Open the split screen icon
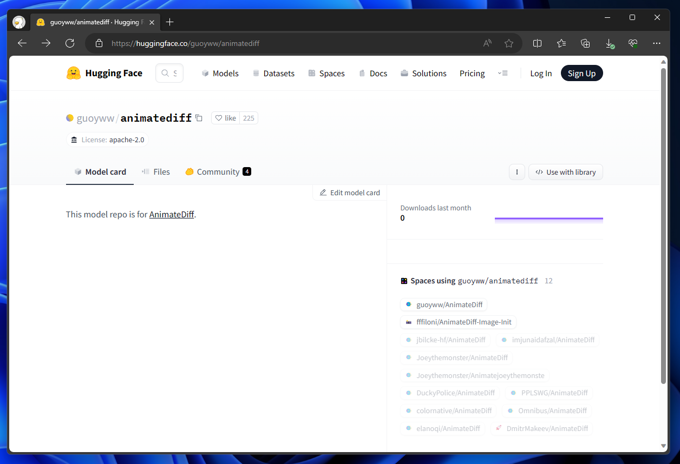 tap(537, 43)
